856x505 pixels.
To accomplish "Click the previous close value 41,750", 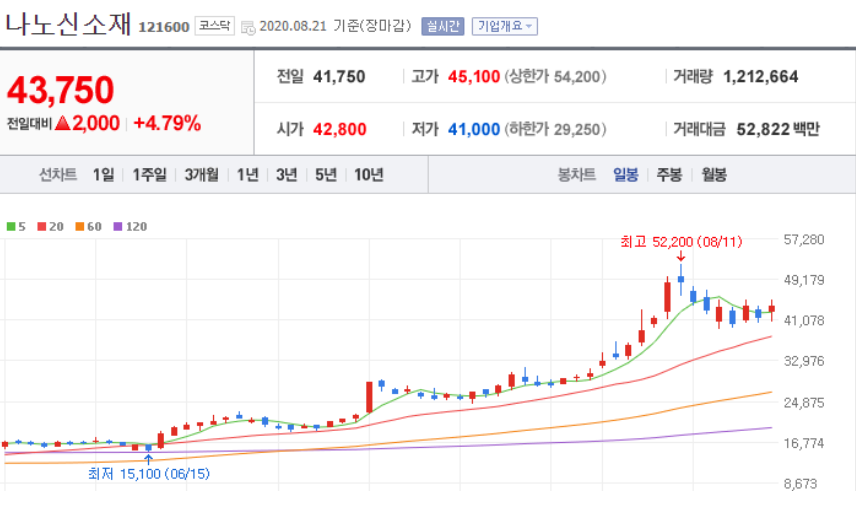I will pos(339,77).
